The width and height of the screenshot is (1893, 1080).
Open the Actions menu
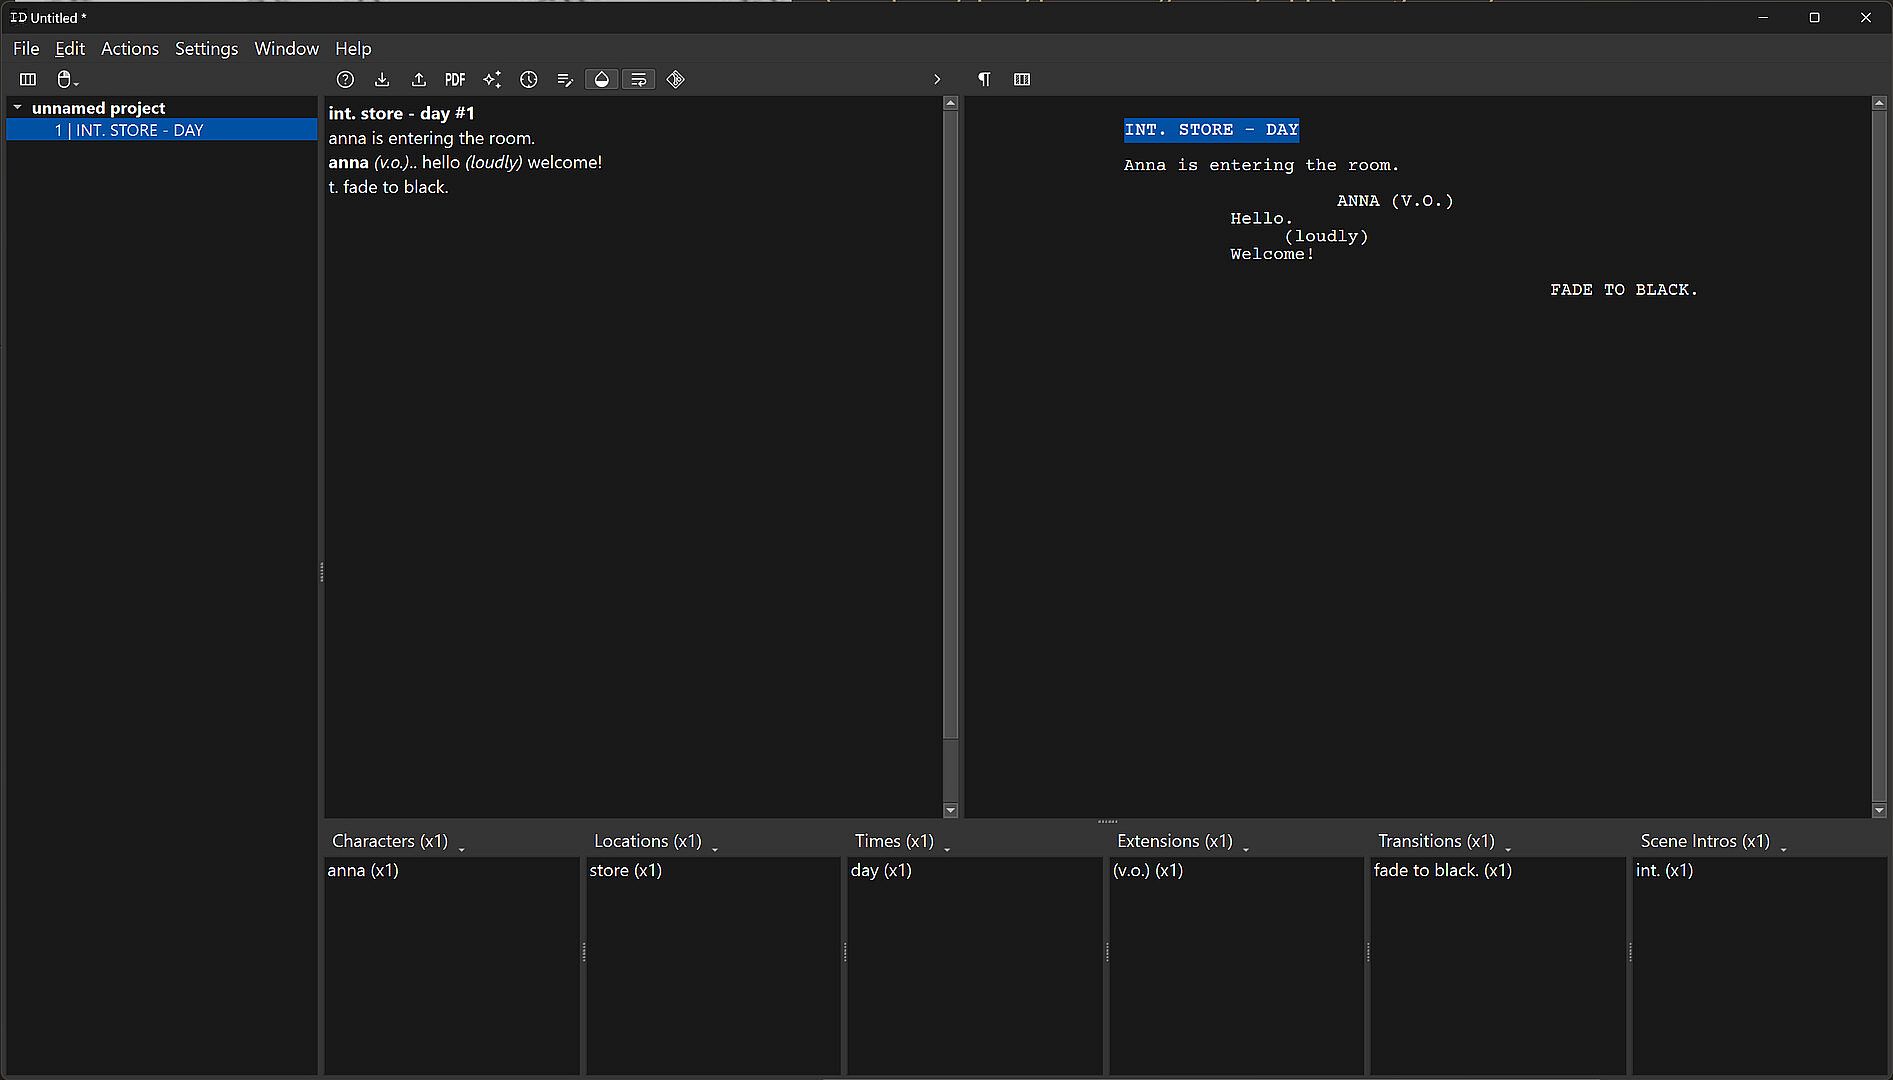(130, 49)
